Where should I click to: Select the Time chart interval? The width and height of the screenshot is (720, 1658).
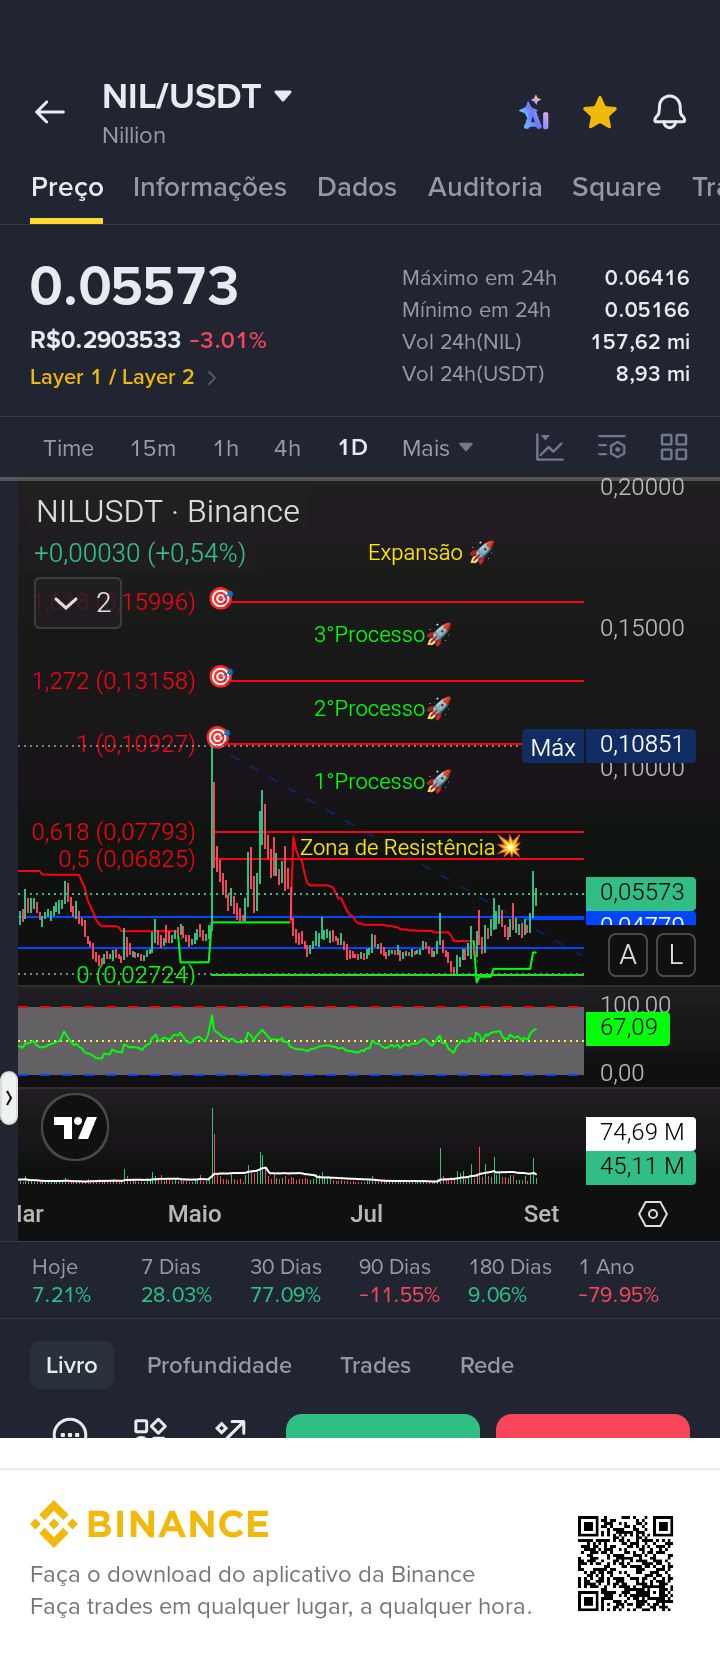click(68, 448)
